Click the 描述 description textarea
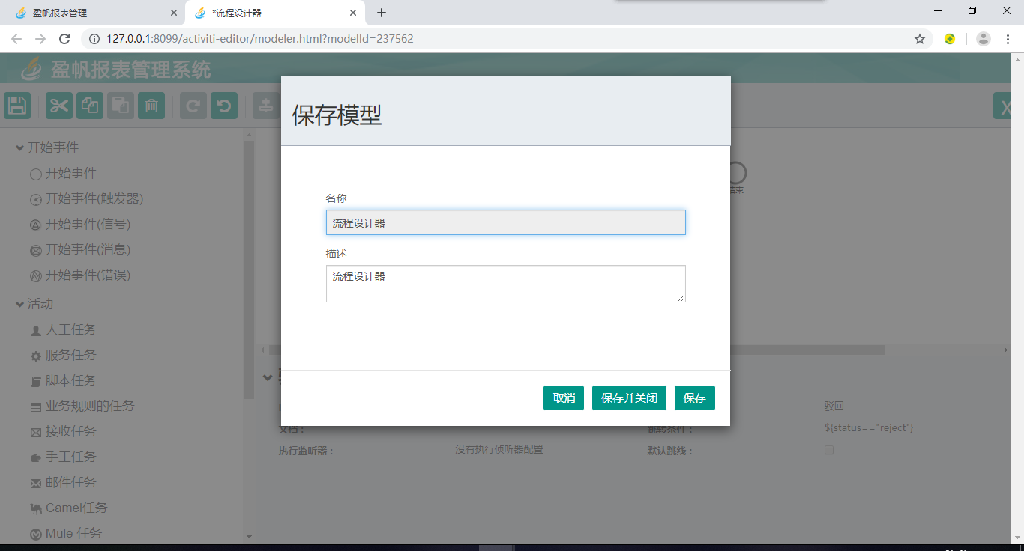The image size is (1024, 551). [x=505, y=283]
